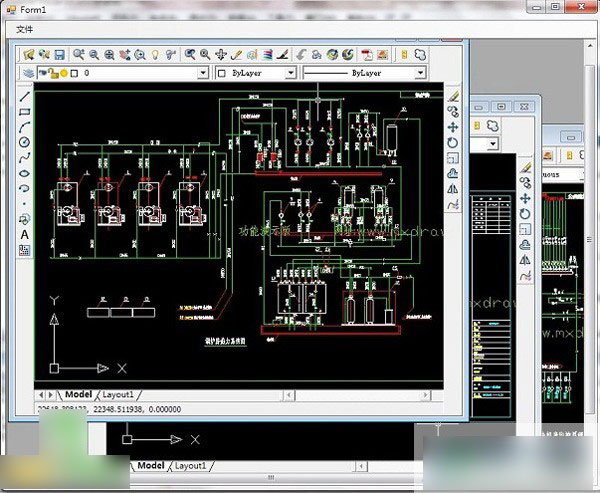This screenshot has width=600, height=493.
Task: Click the pan cross-arrows icon in the top toolbar
Action: (x=221, y=55)
